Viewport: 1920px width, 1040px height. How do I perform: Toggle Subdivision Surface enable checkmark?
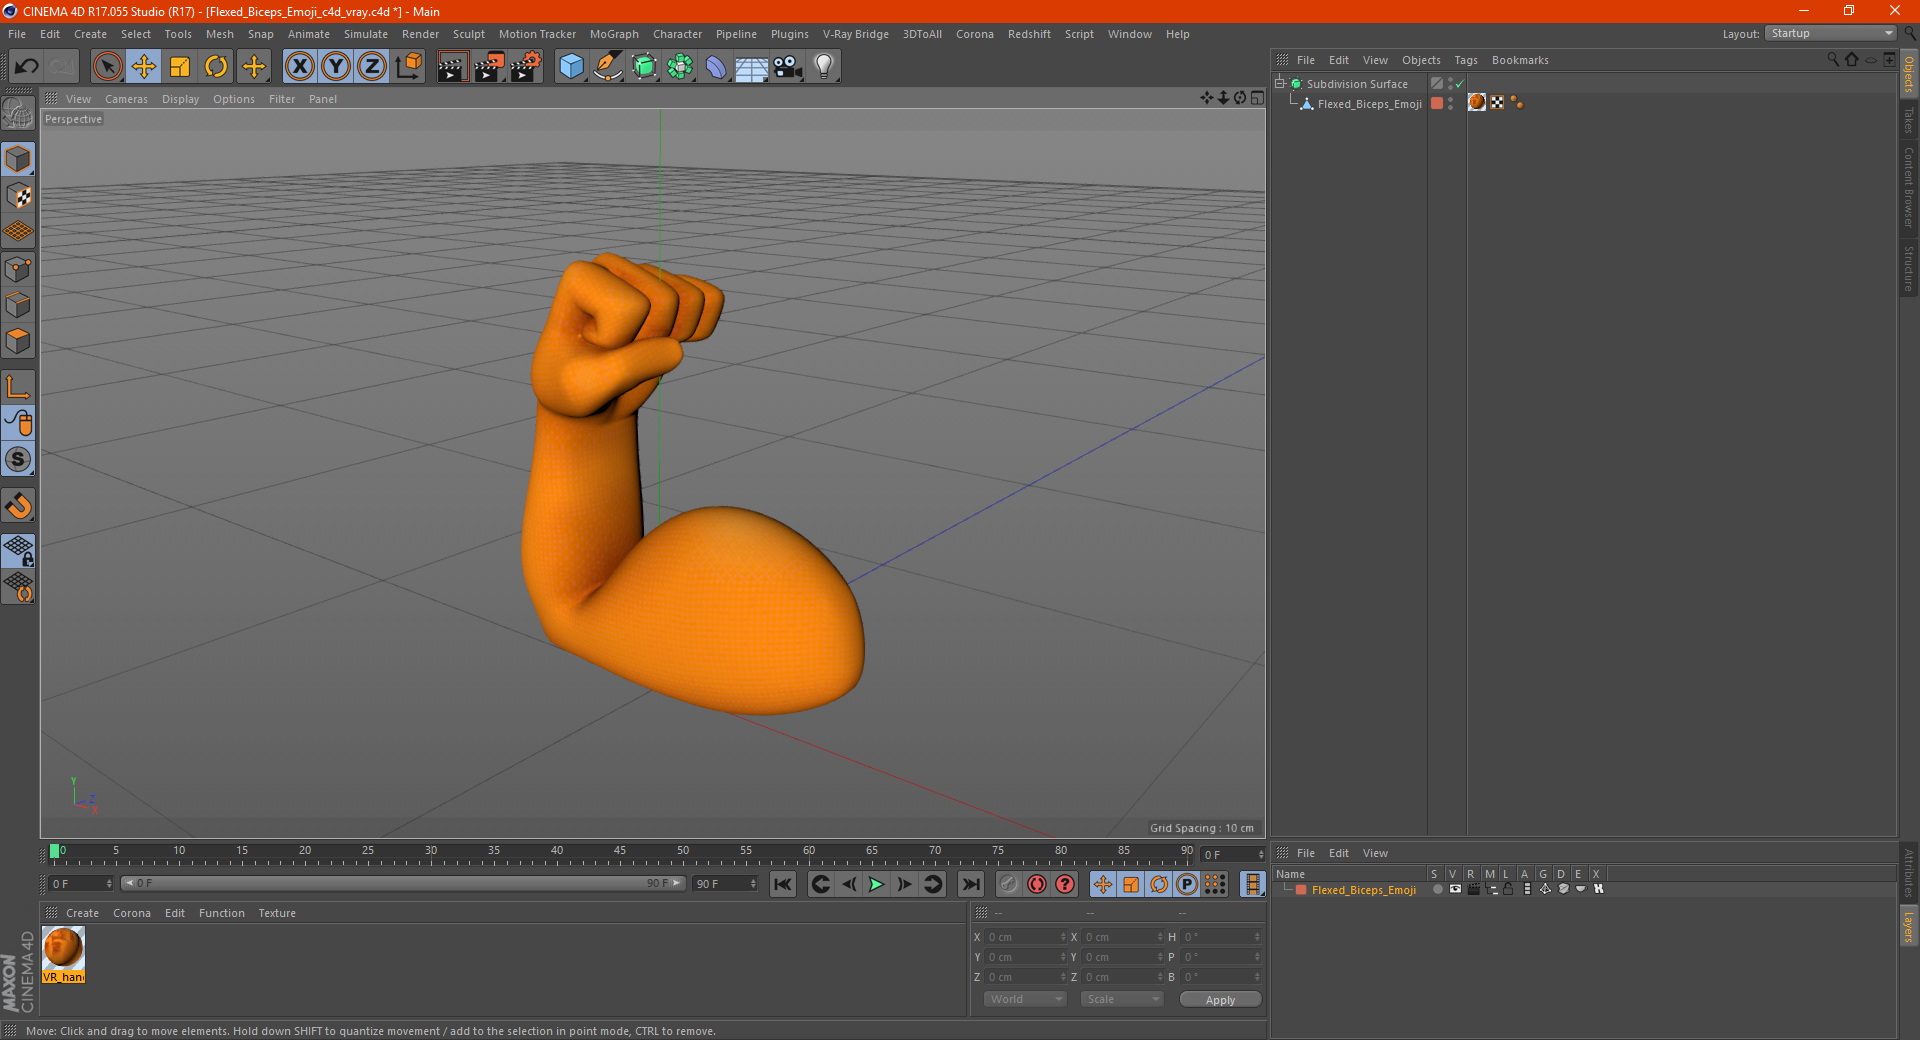click(x=1459, y=84)
